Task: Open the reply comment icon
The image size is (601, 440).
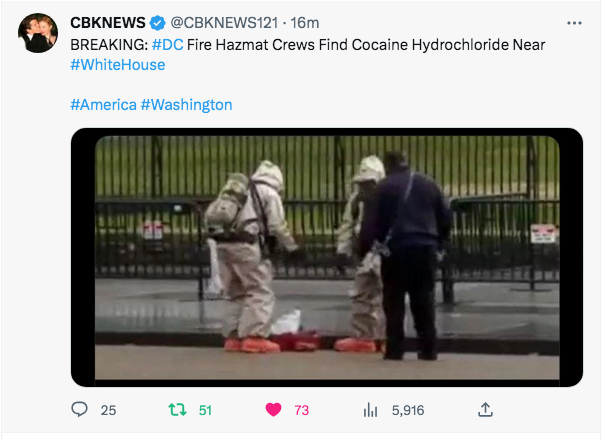Action: (x=79, y=409)
